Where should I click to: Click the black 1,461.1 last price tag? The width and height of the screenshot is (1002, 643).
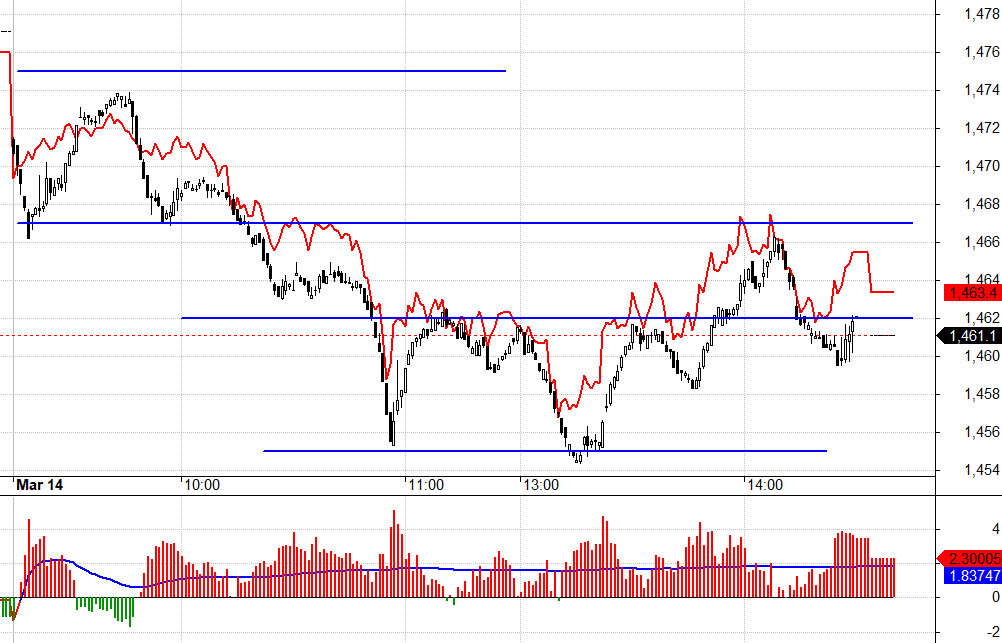[972, 335]
